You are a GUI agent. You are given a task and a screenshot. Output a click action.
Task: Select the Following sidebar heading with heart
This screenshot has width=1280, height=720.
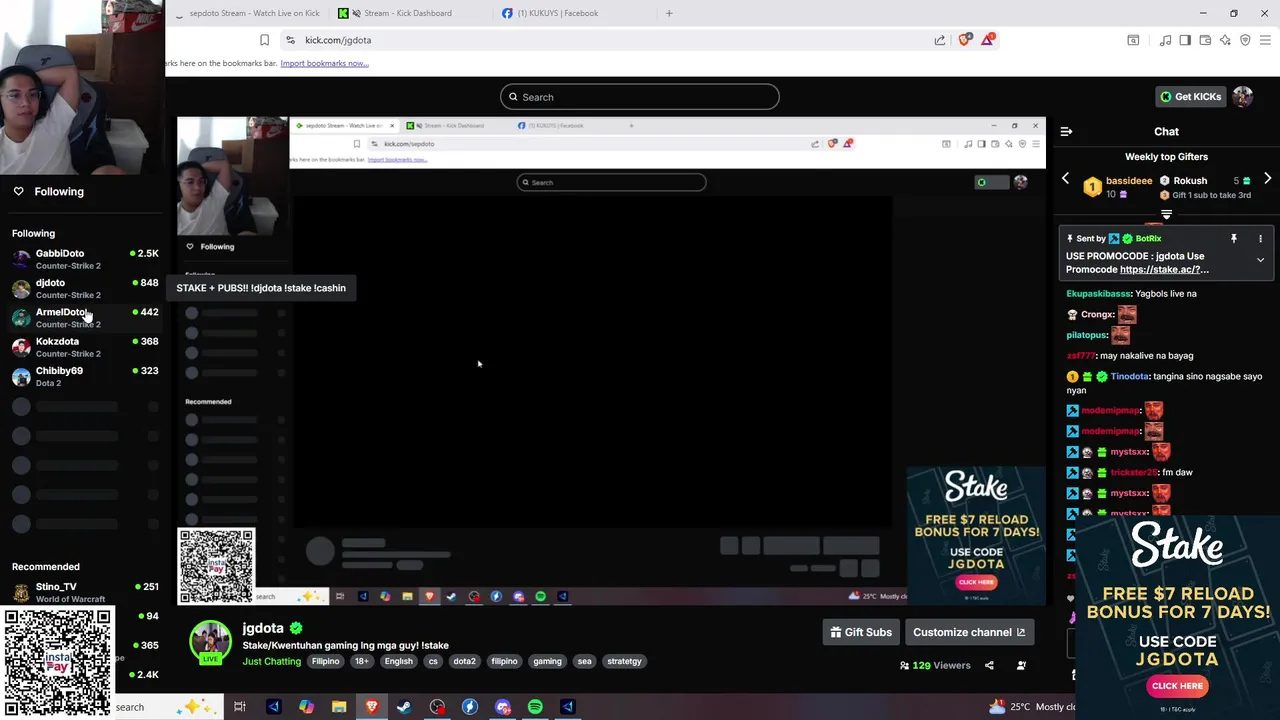point(48,191)
